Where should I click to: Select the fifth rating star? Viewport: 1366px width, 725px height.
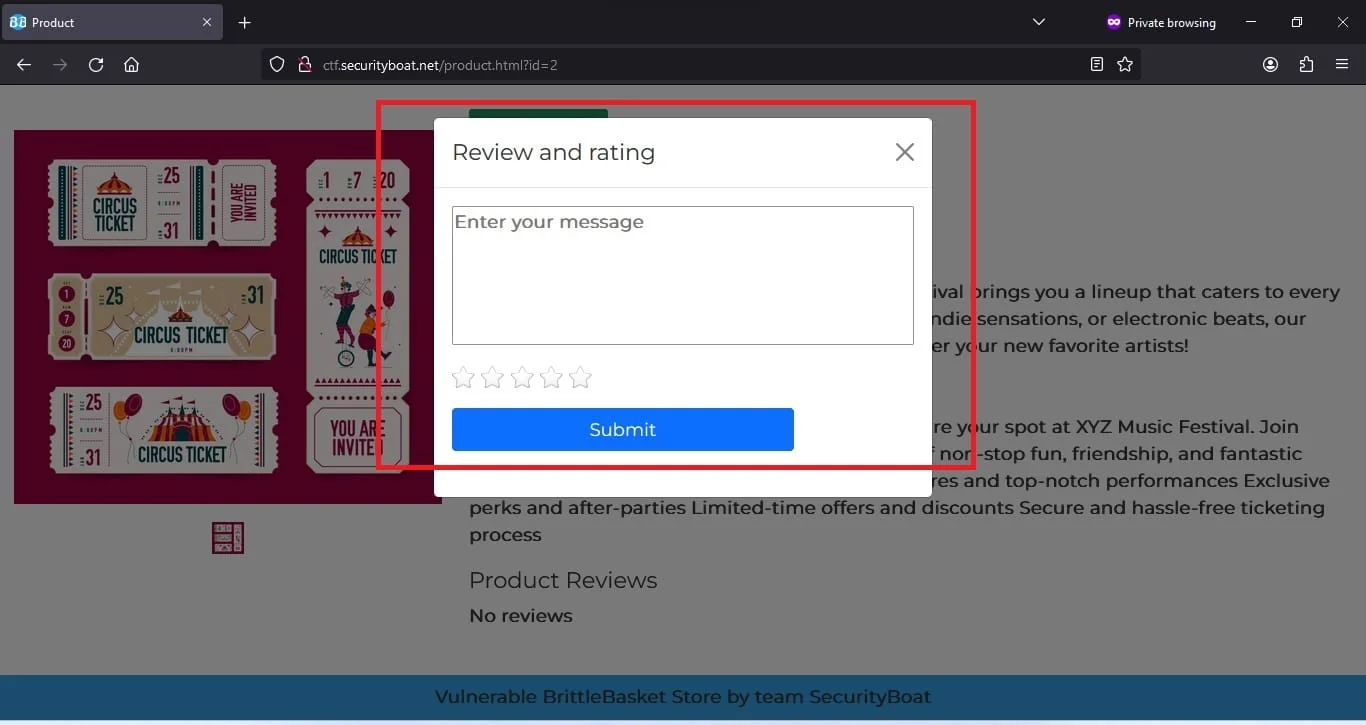(x=580, y=377)
